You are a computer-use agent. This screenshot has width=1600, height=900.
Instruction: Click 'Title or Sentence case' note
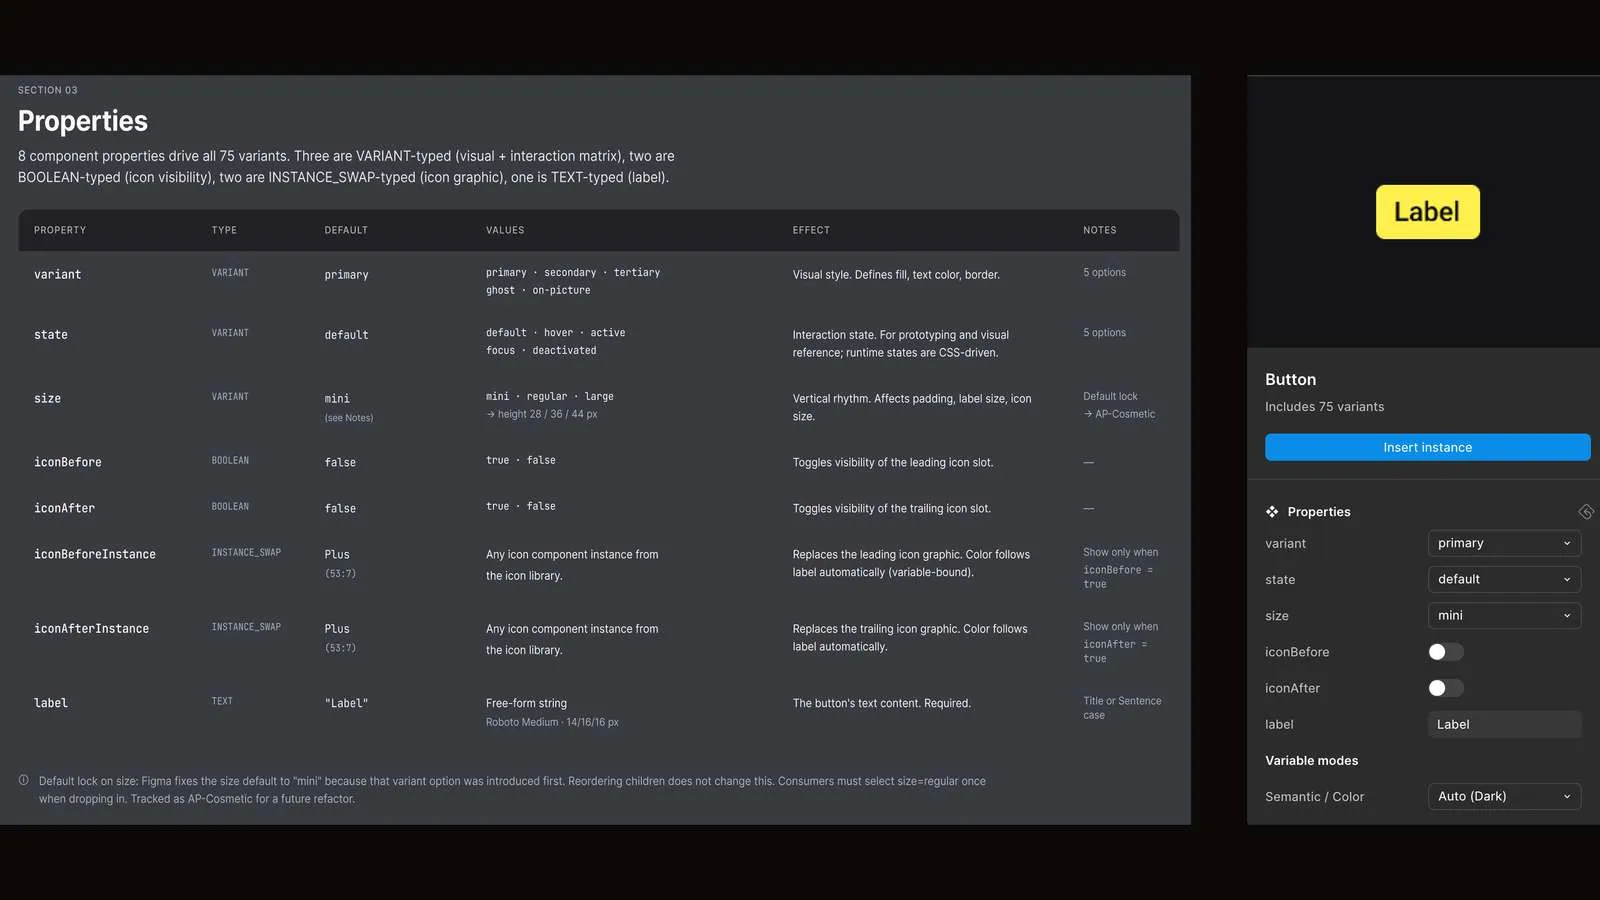pyautogui.click(x=1122, y=708)
